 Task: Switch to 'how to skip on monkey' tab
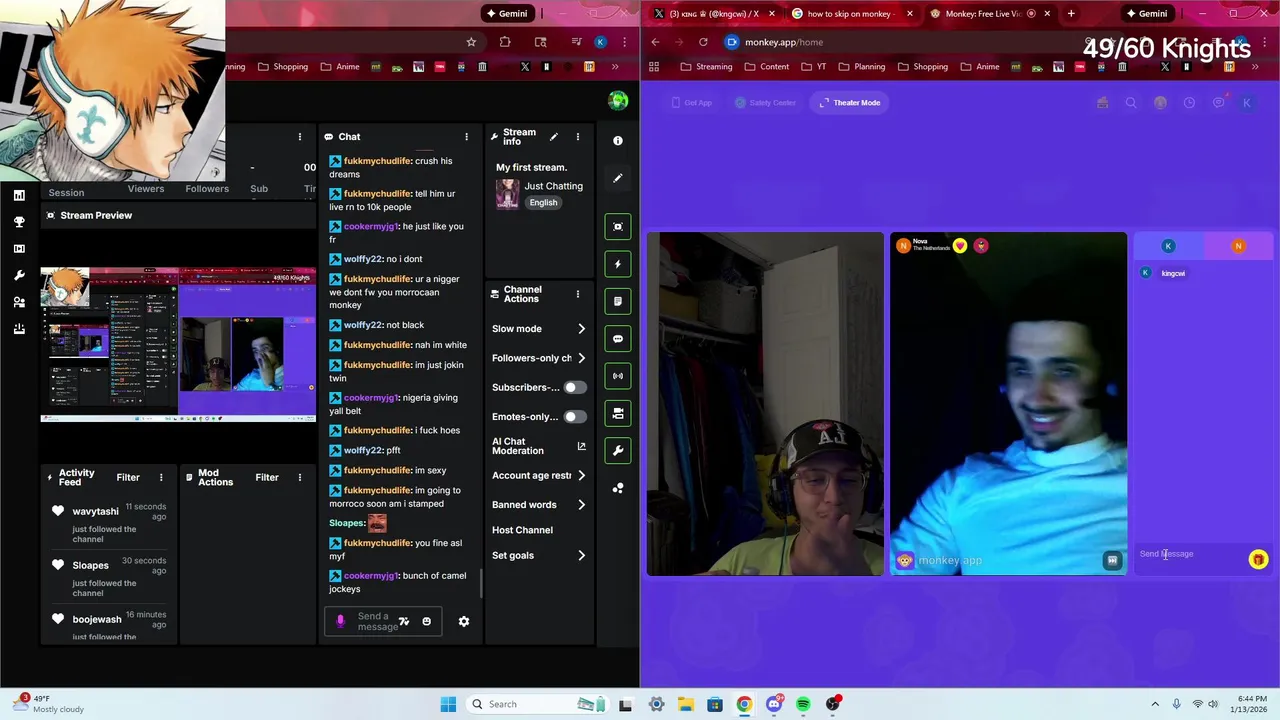tap(853, 14)
